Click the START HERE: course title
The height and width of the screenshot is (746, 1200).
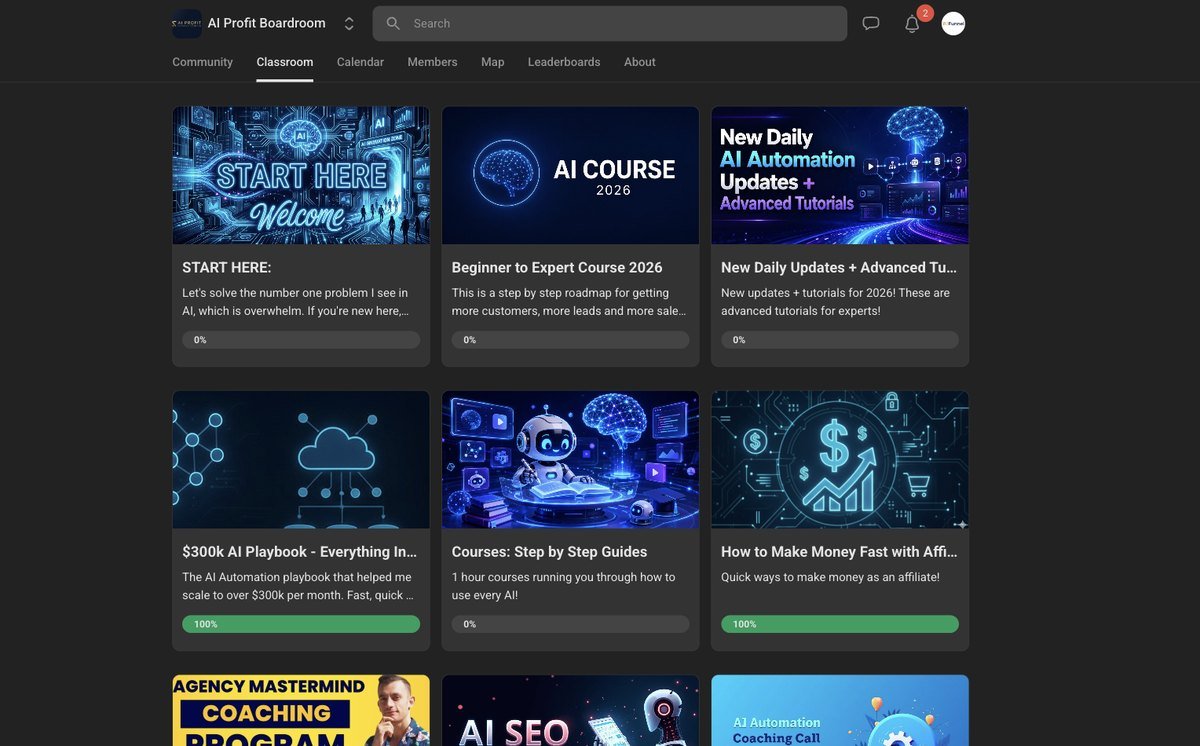(227, 267)
